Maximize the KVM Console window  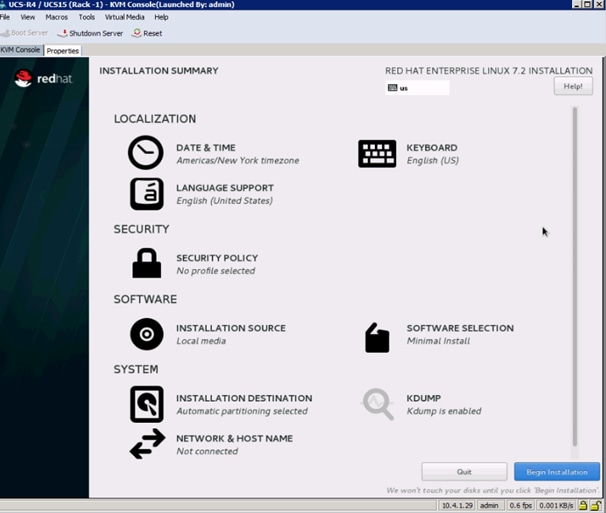[587, 4]
